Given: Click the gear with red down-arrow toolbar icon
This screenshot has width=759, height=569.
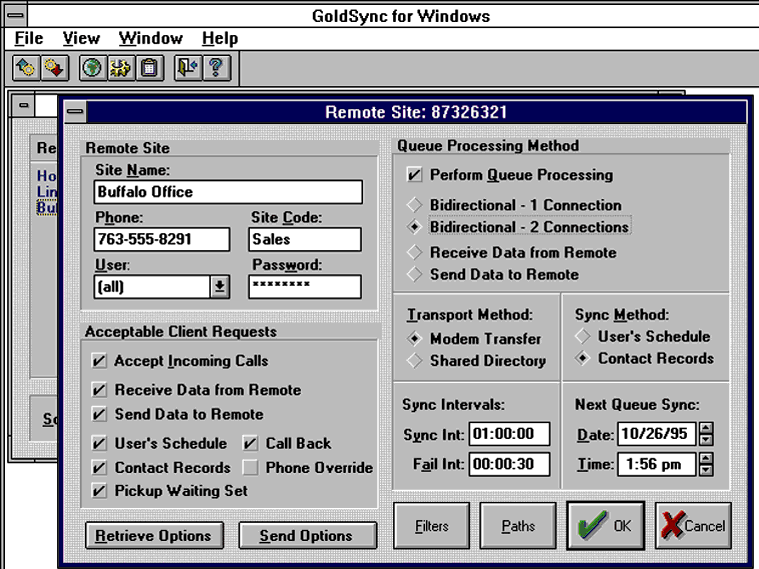Looking at the screenshot, I should point(55,67).
